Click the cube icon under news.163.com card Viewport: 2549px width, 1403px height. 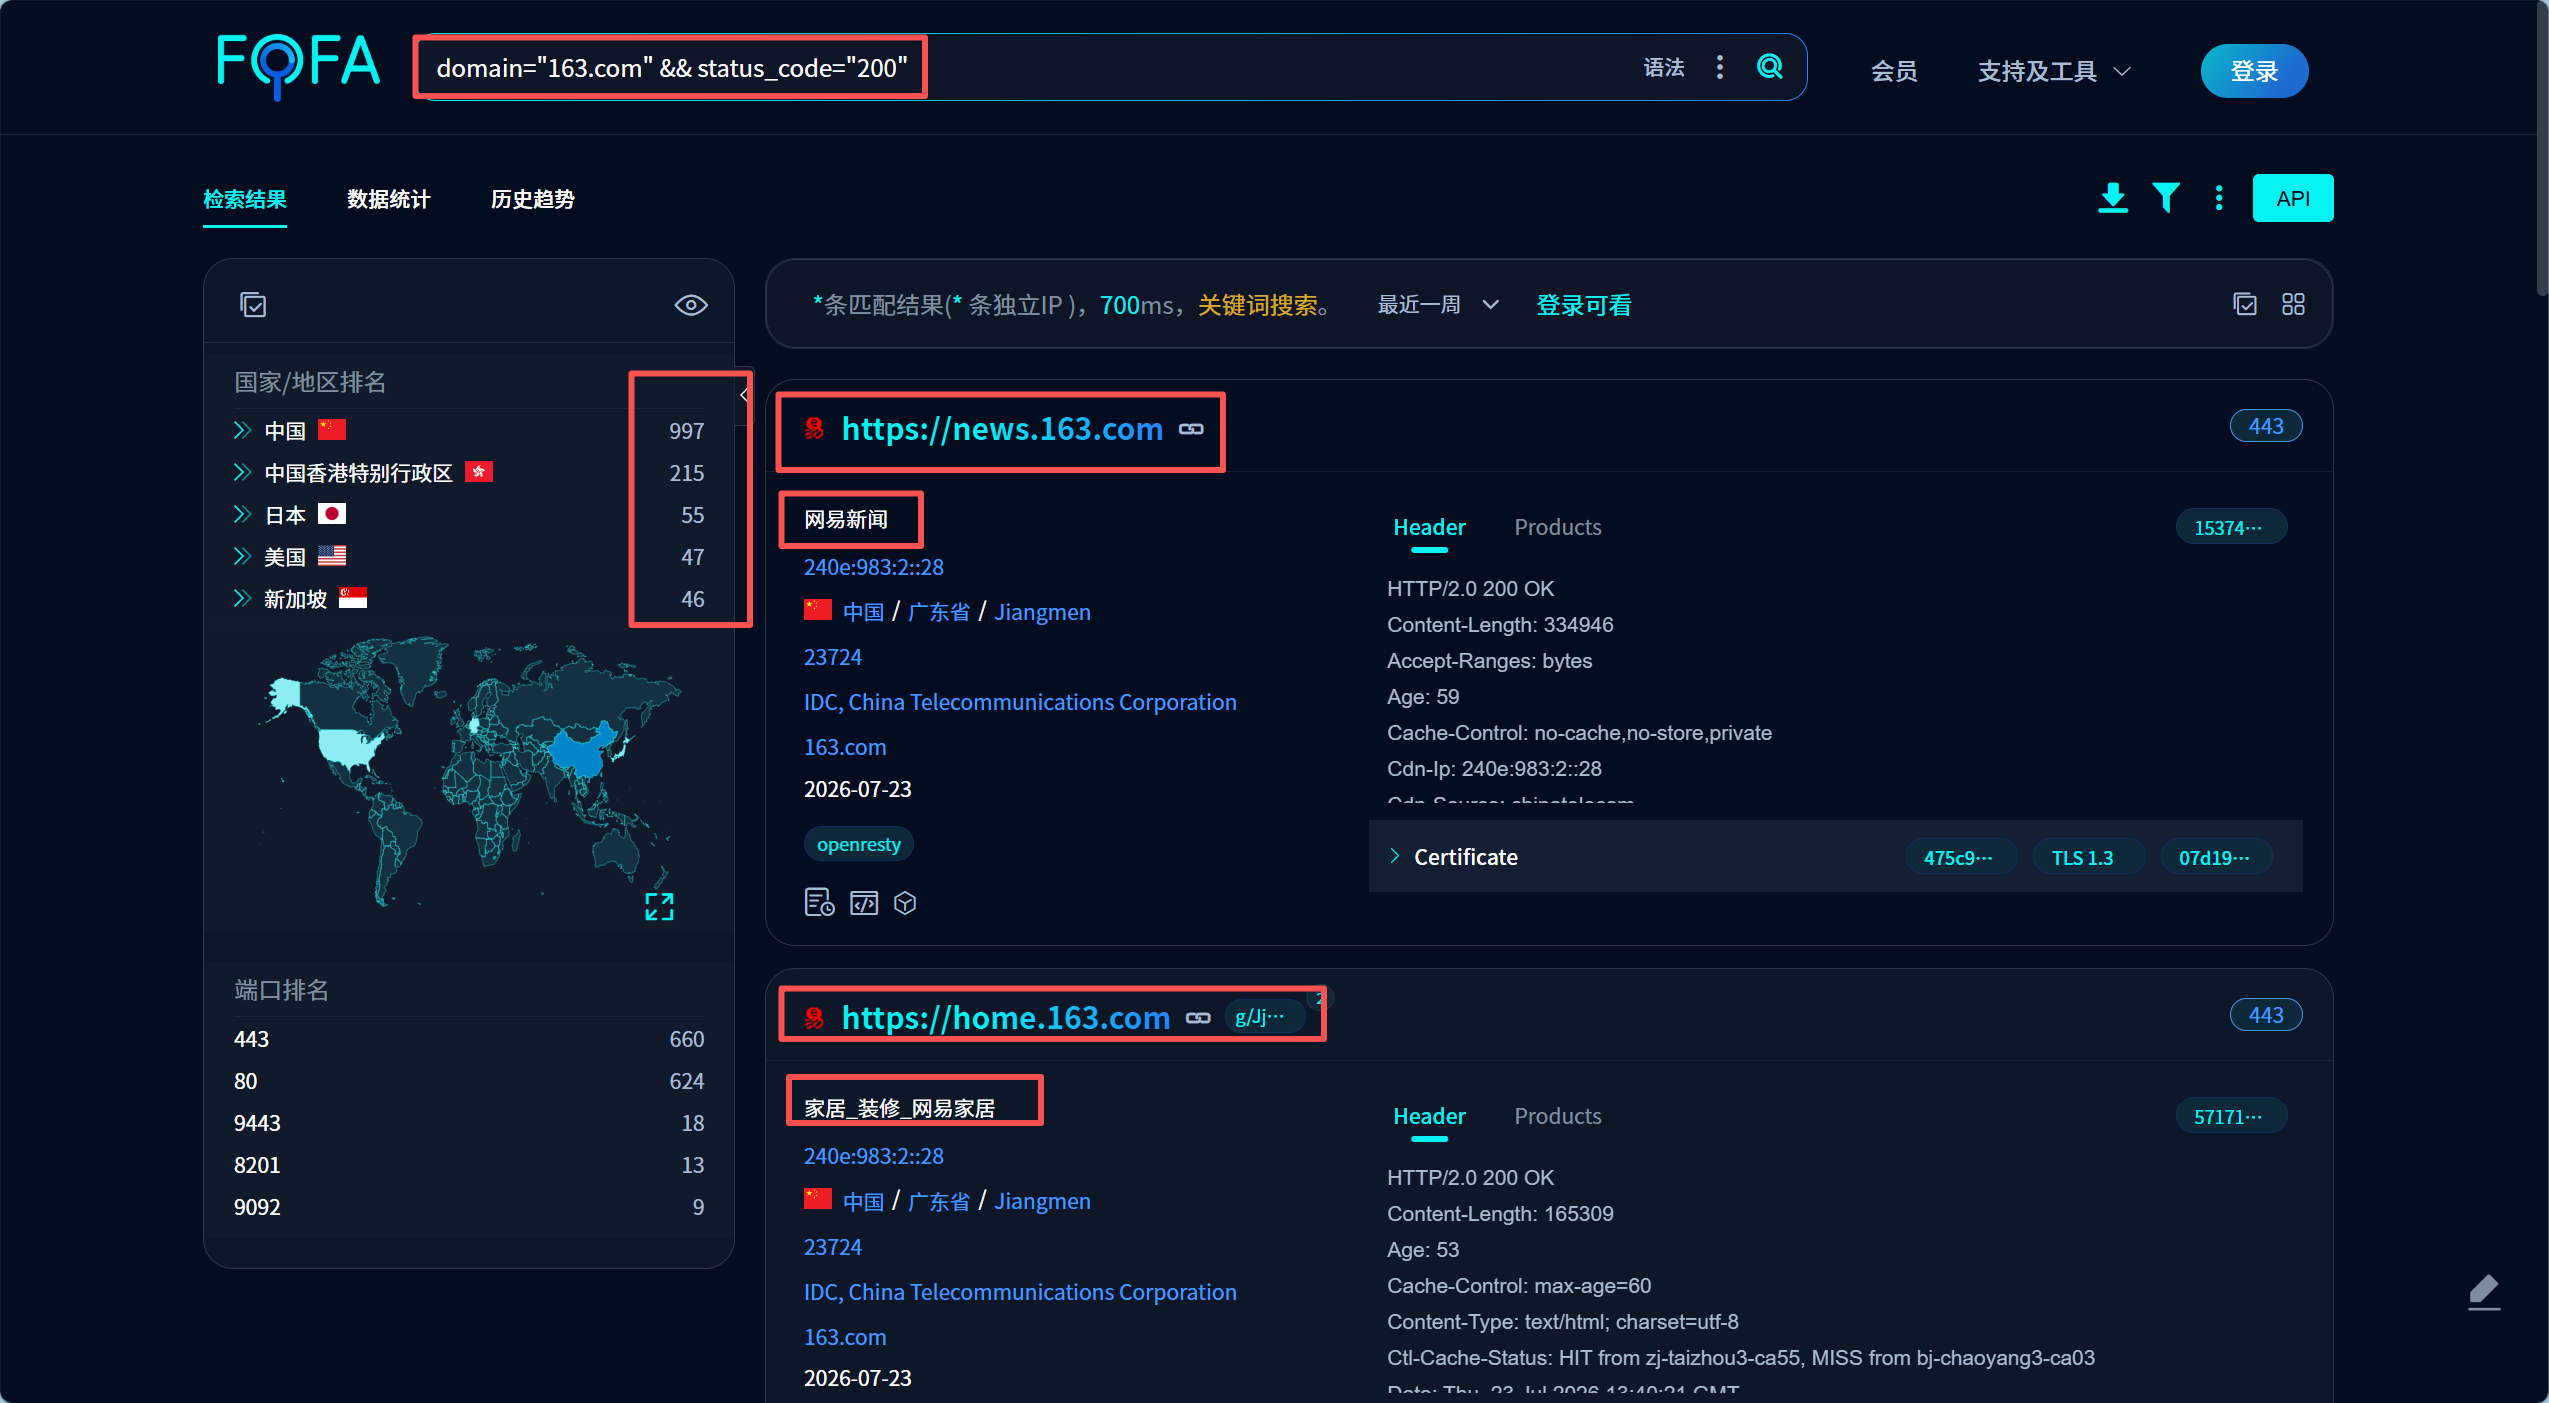[905, 903]
